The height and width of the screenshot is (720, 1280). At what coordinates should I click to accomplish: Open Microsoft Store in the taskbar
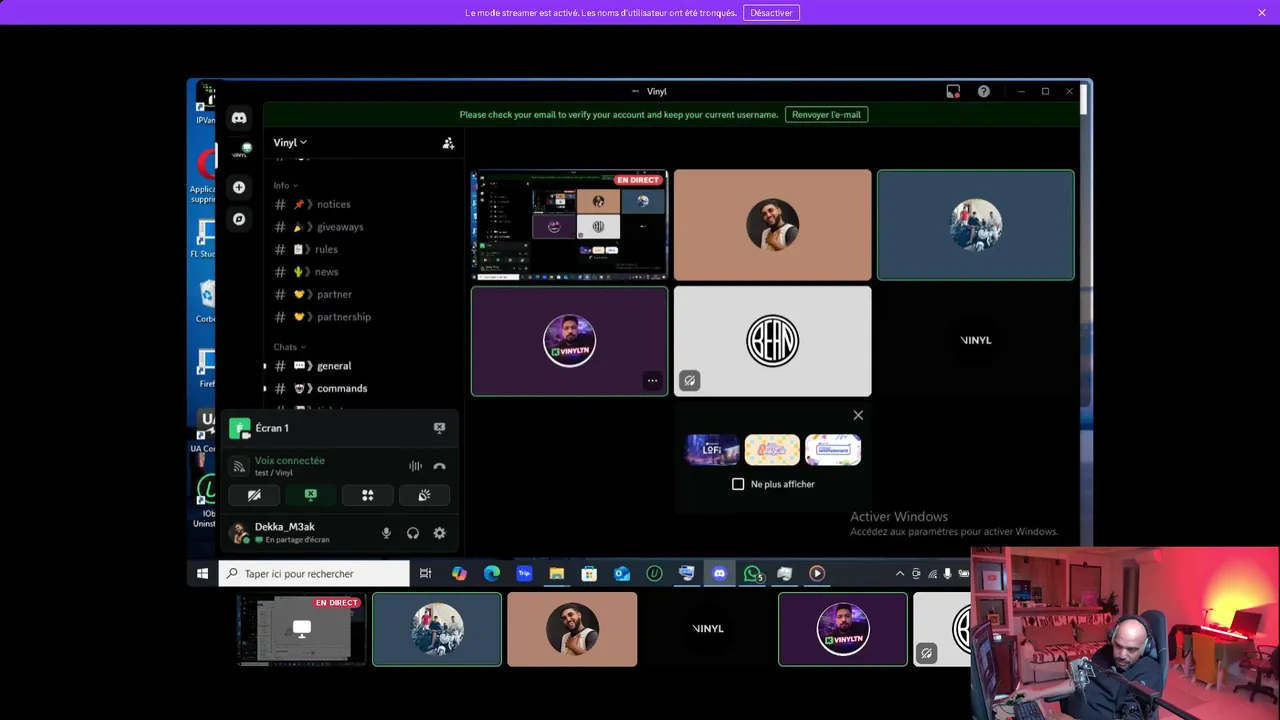pyautogui.click(x=589, y=573)
